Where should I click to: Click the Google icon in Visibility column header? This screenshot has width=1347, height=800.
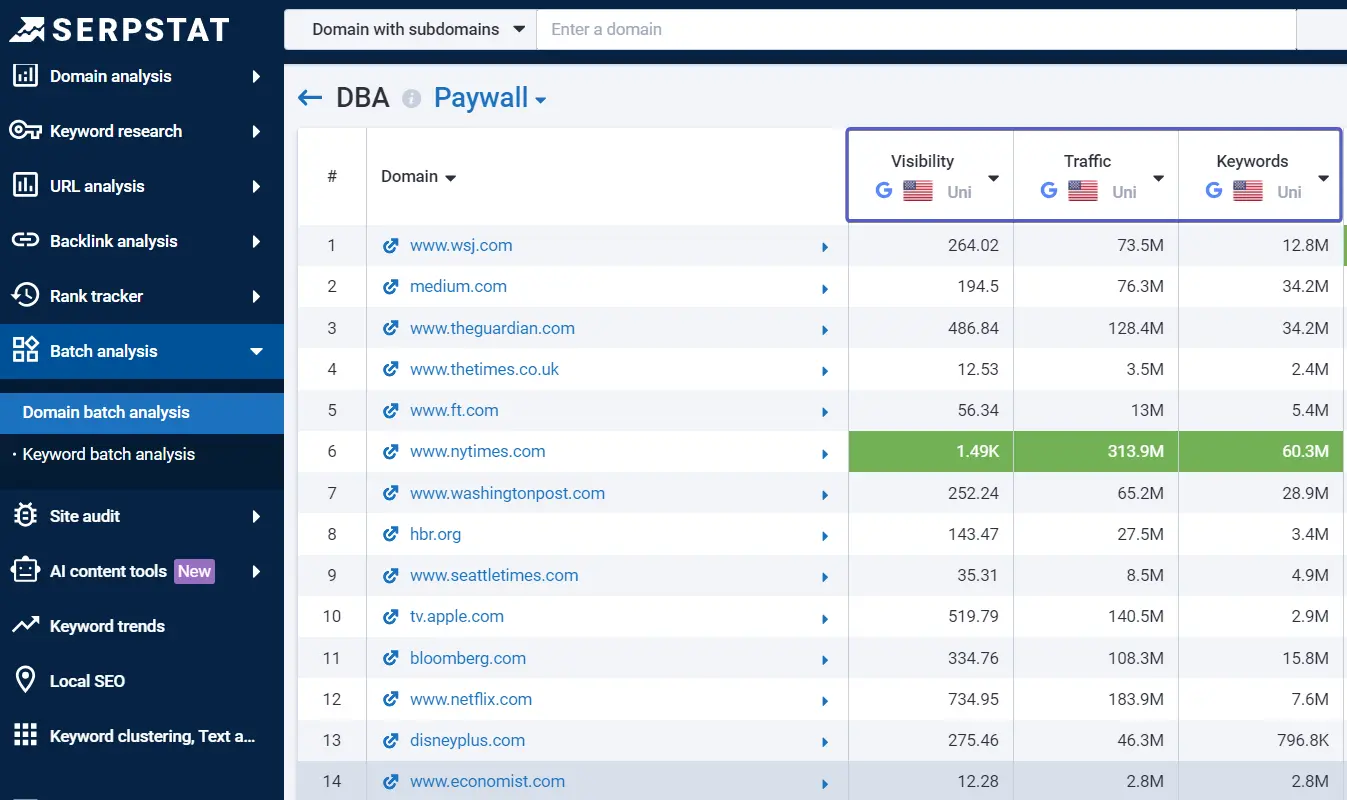[884, 190]
